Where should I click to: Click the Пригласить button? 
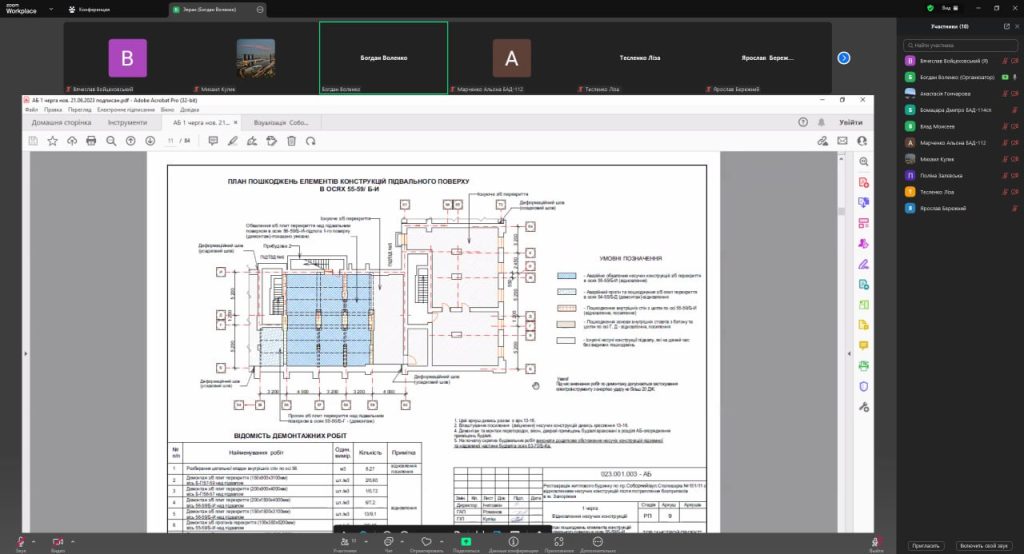tap(925, 545)
